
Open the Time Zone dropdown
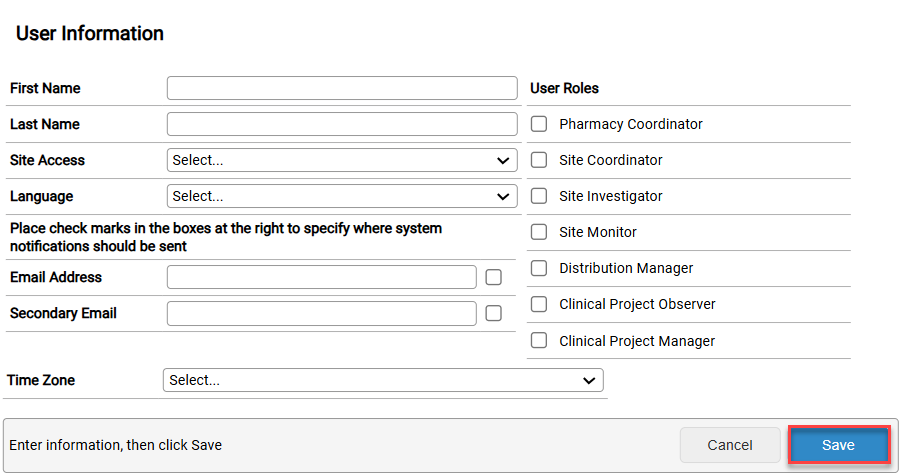coord(382,380)
